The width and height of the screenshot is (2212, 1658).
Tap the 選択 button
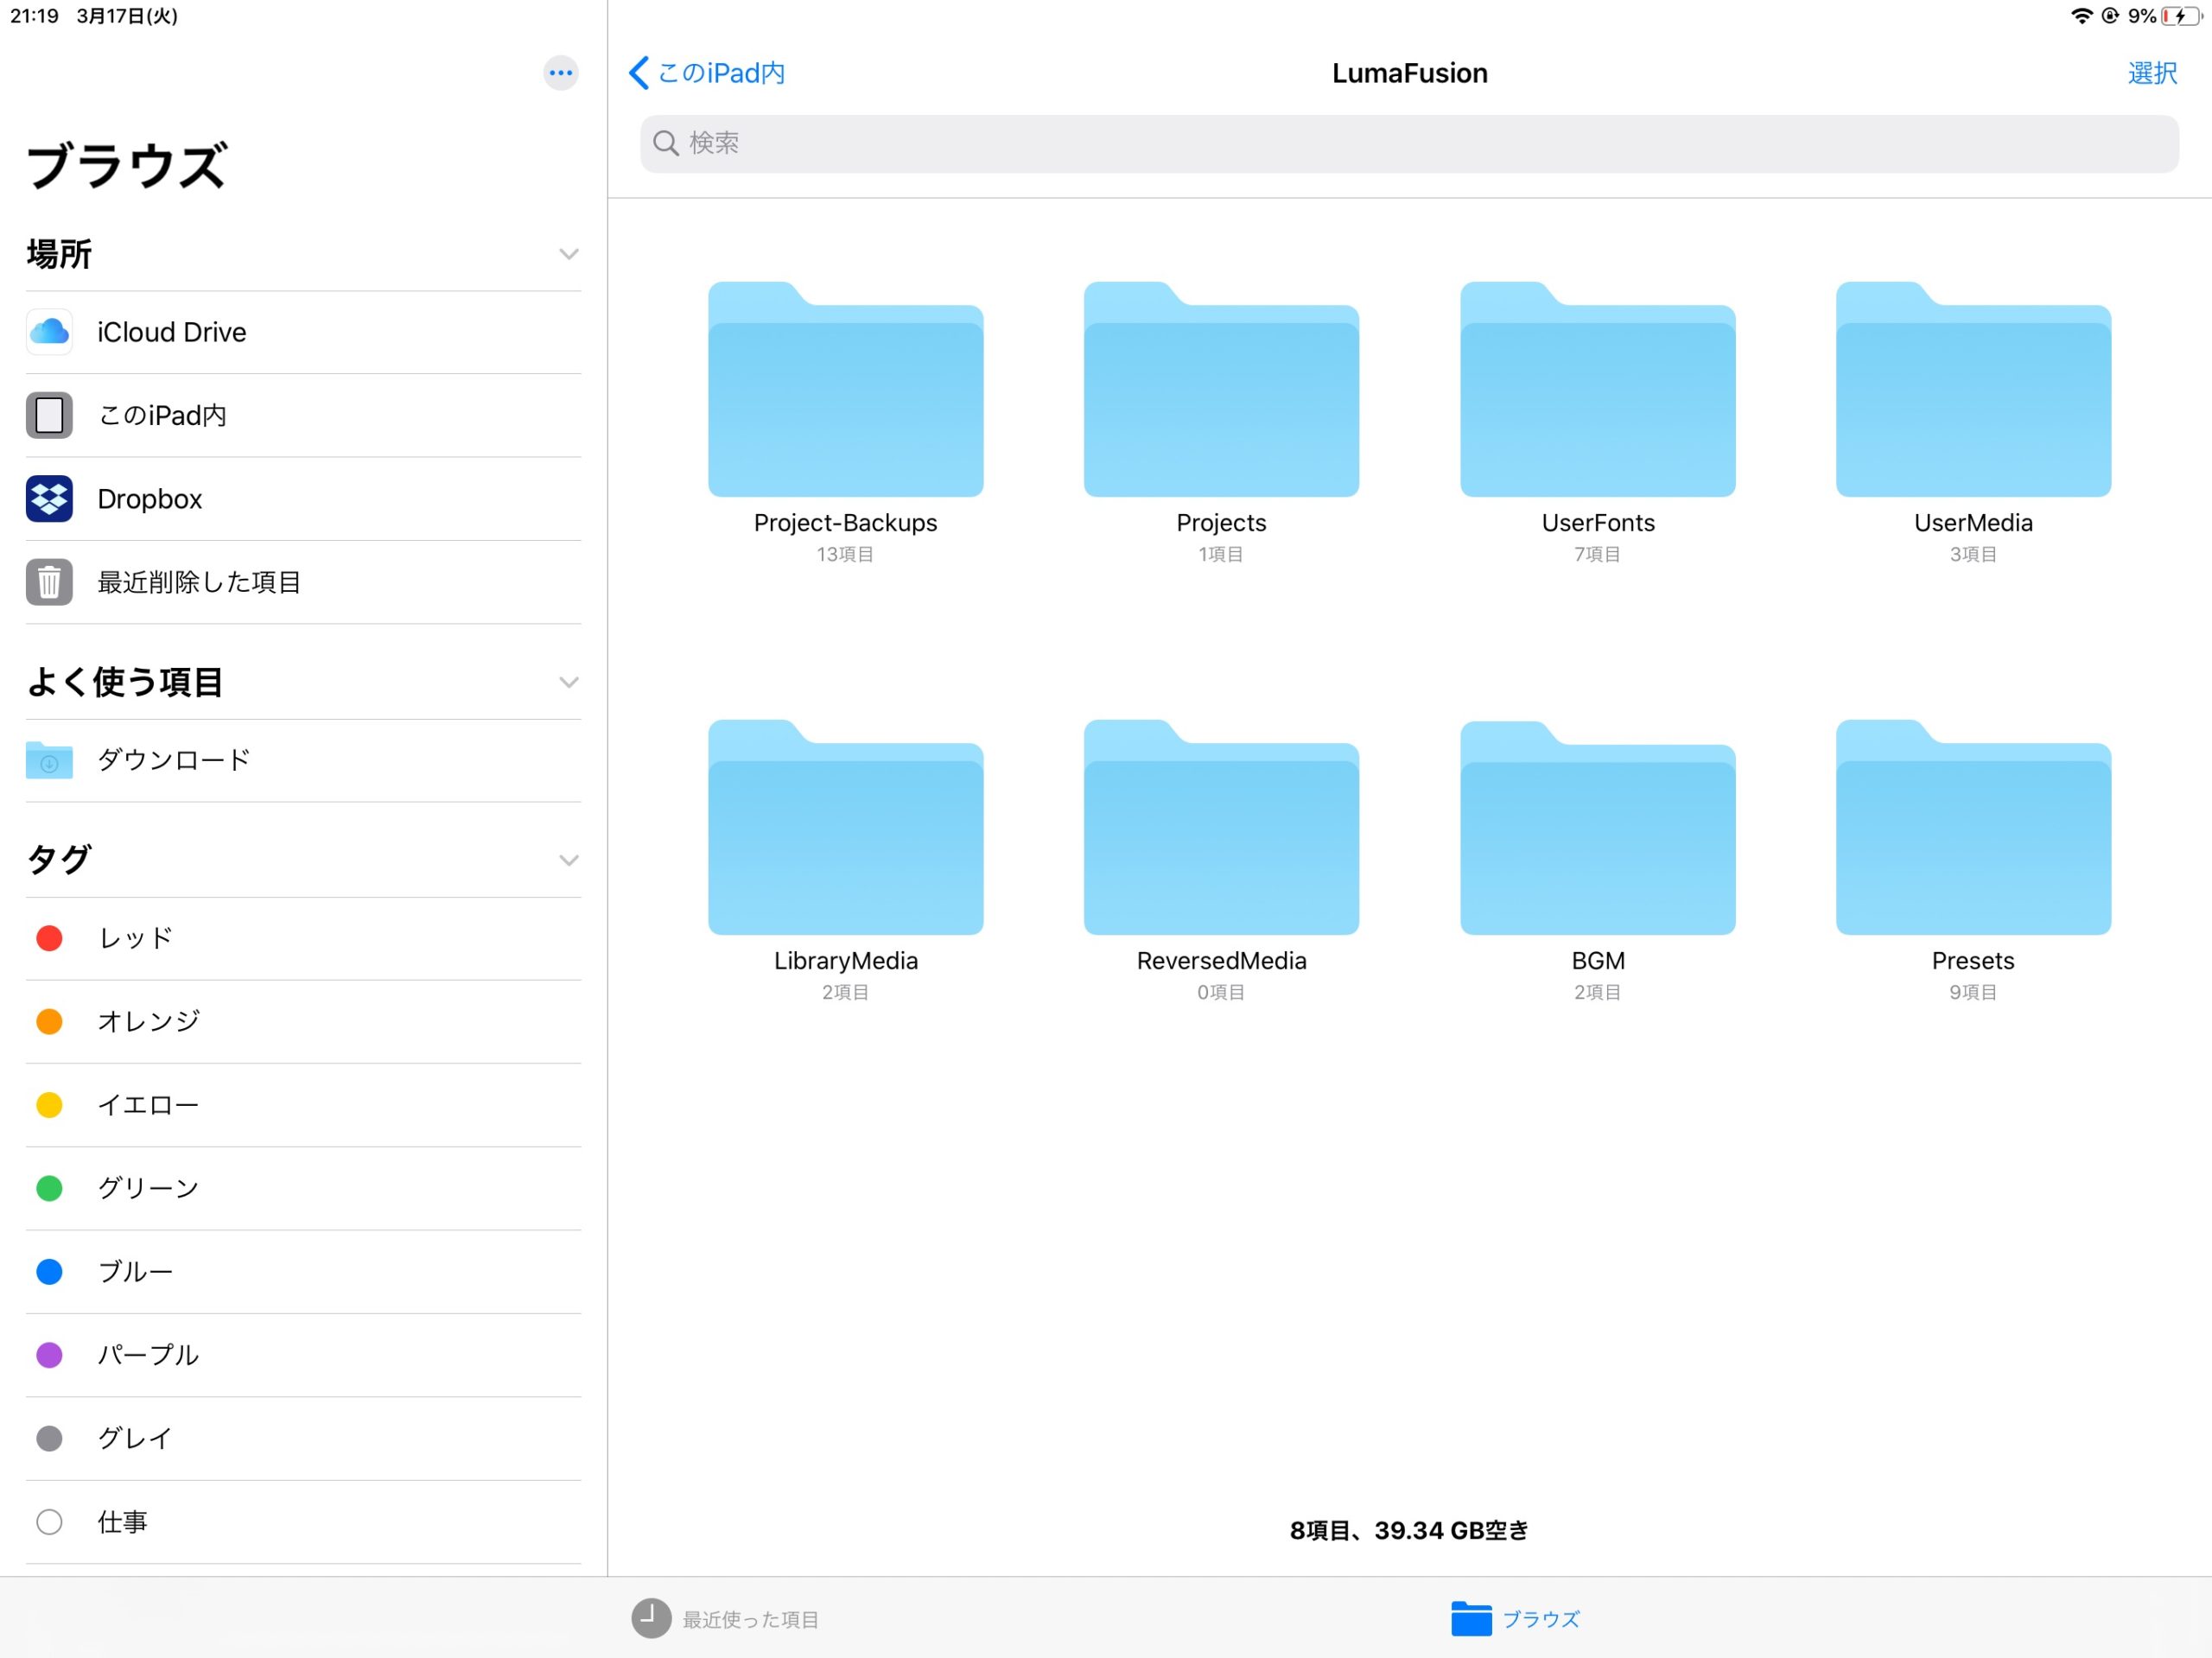pos(2152,73)
